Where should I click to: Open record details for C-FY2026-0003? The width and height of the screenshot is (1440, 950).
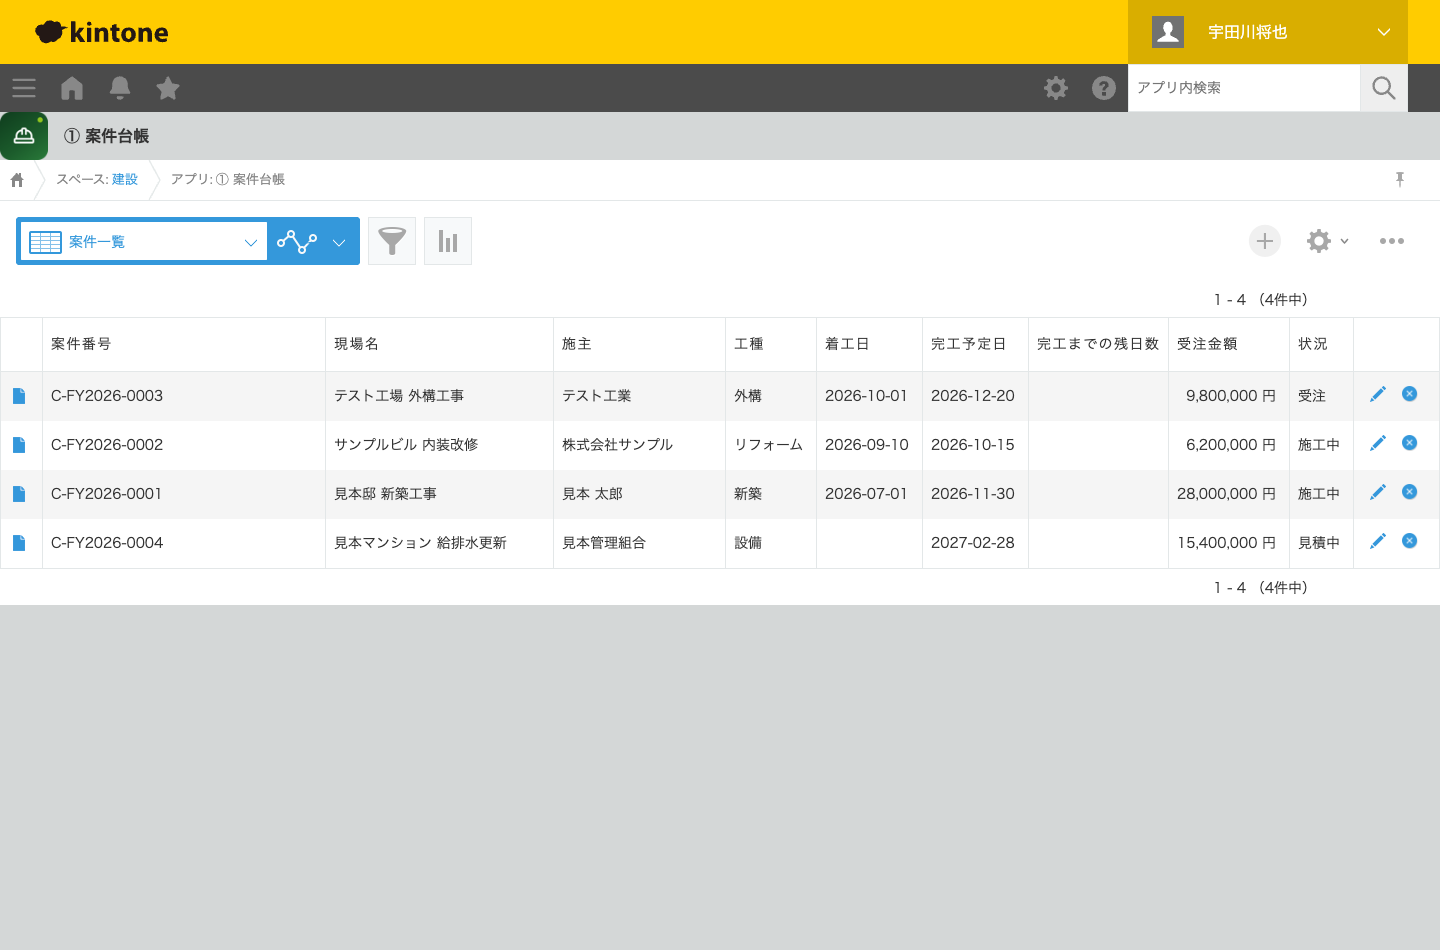[x=19, y=396]
